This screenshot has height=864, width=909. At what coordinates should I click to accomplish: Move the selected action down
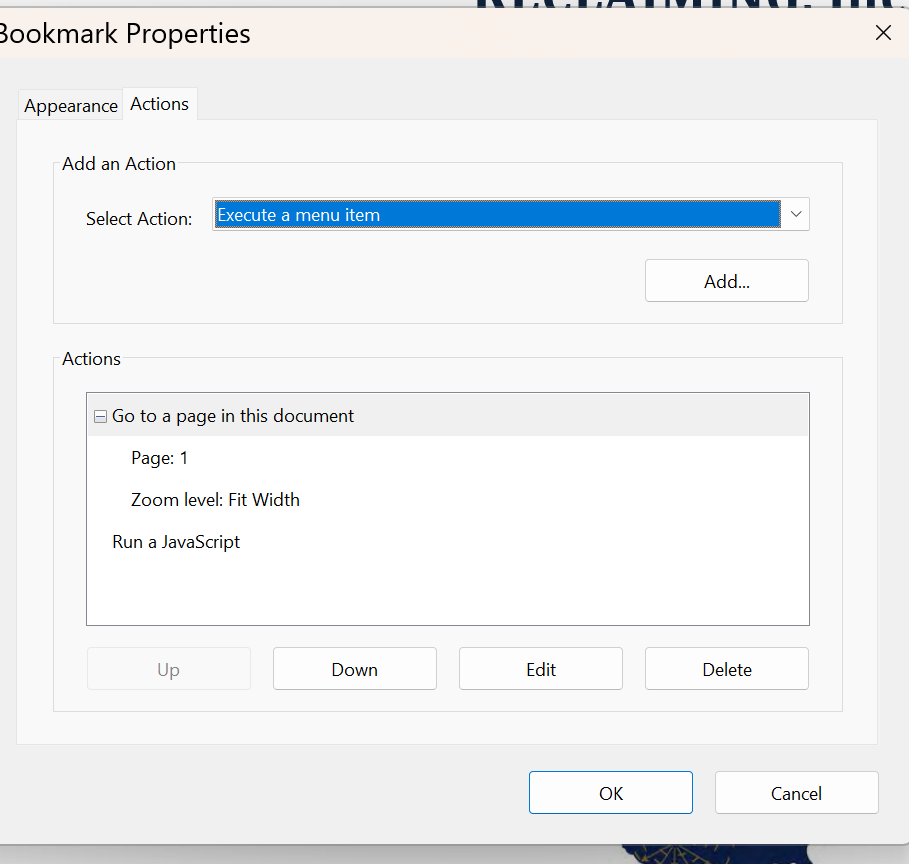pyautogui.click(x=354, y=668)
